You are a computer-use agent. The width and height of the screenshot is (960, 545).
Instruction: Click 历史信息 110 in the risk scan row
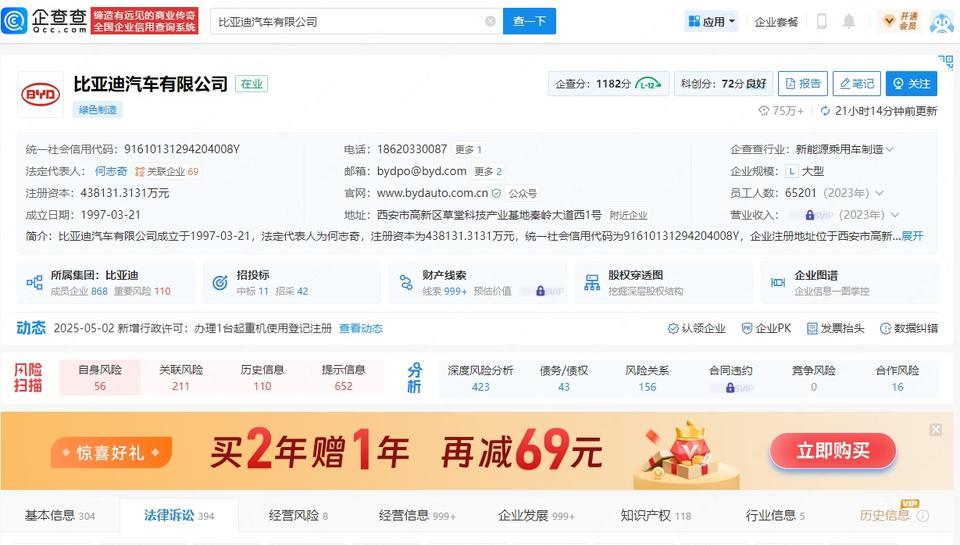[262, 378]
